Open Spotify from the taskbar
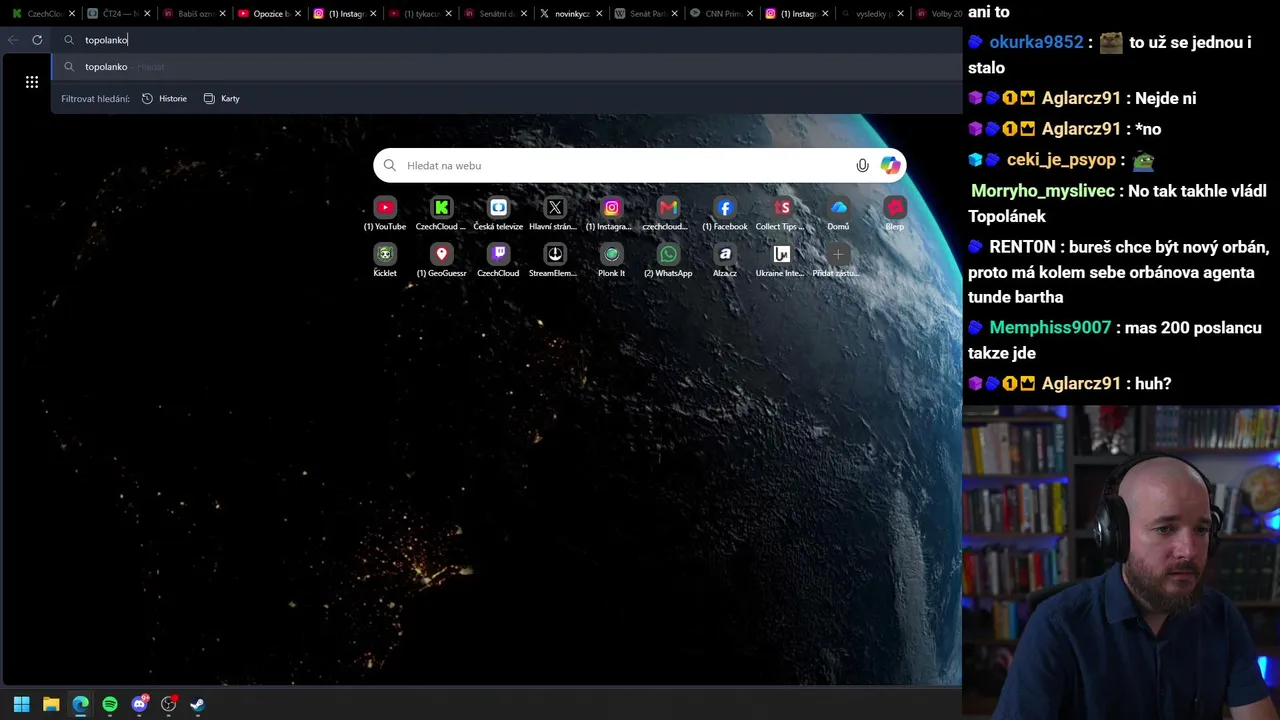Viewport: 1280px width, 720px height. (110, 704)
